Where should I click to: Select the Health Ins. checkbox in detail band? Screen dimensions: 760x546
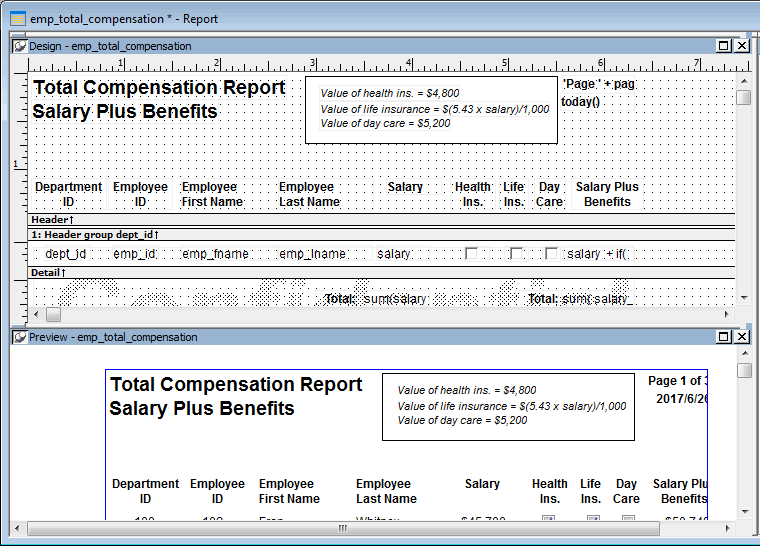pos(471,254)
